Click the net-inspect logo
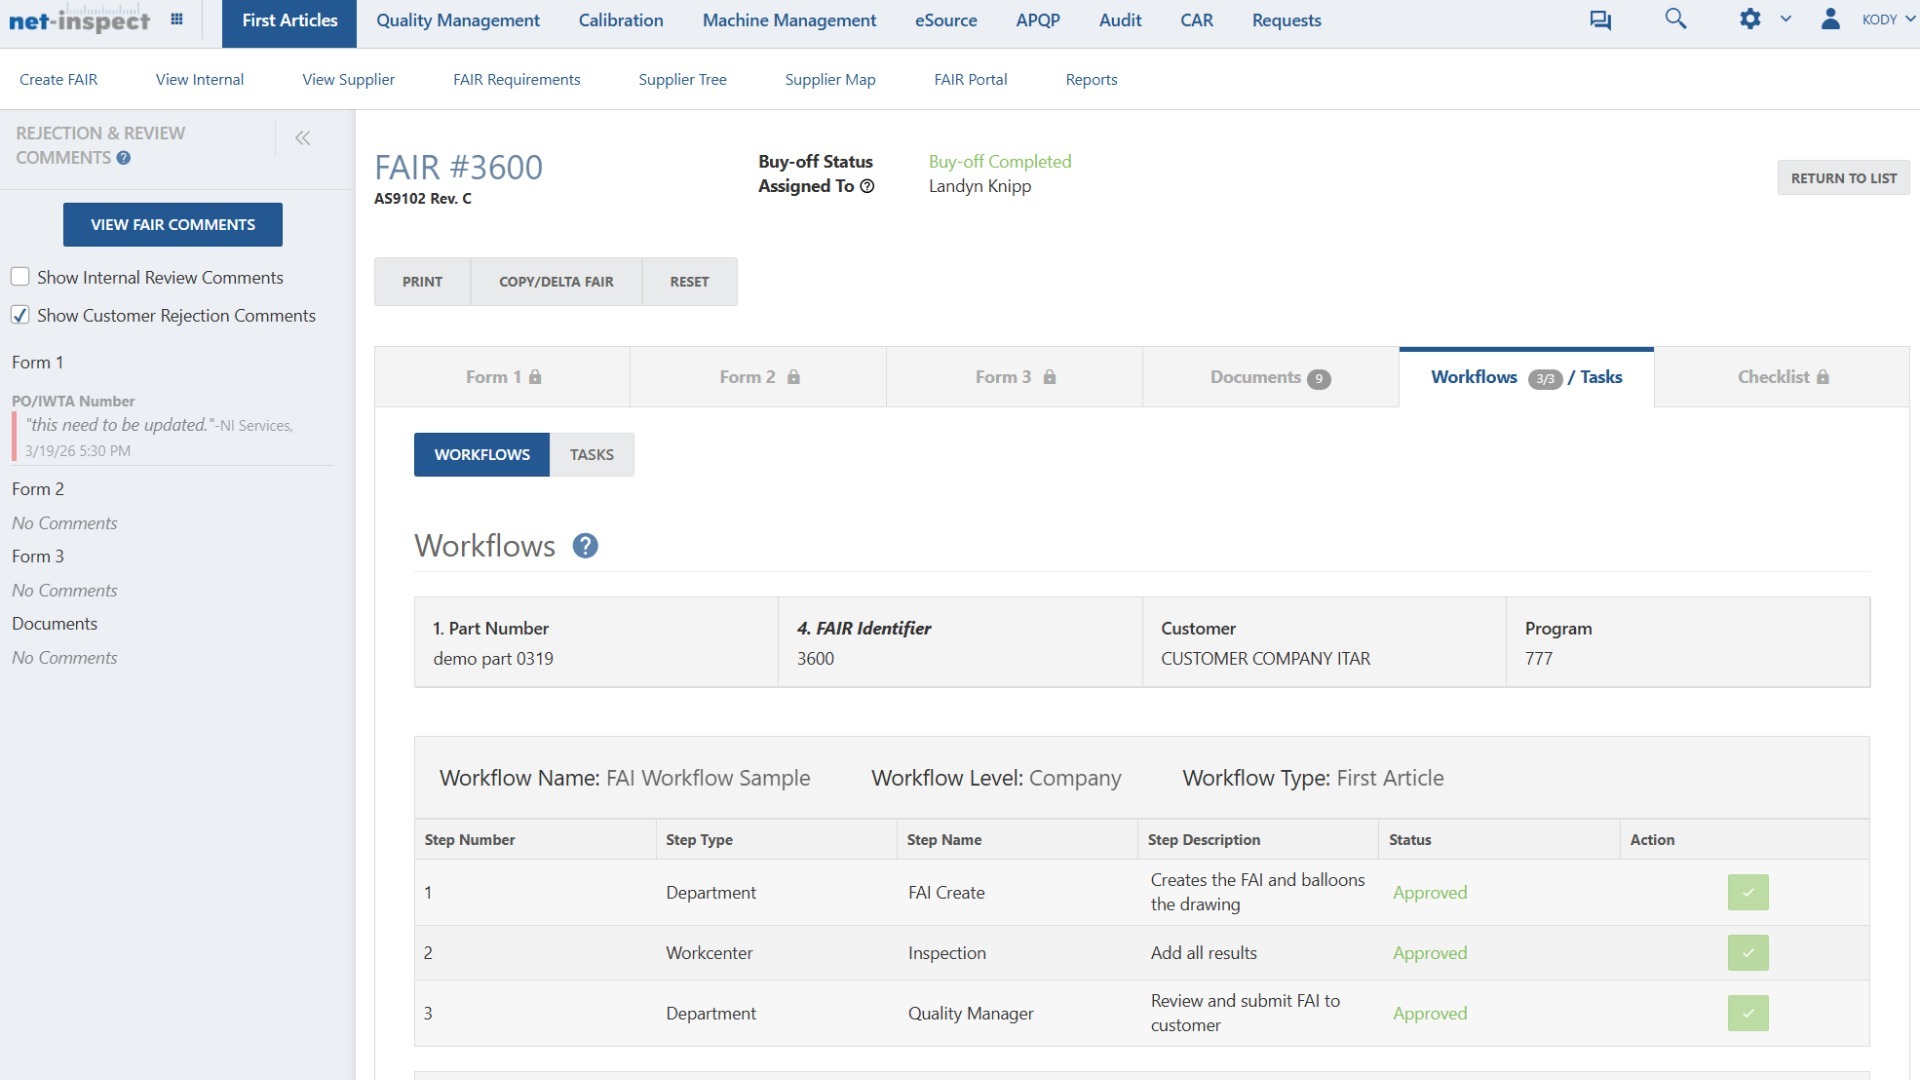 point(80,19)
